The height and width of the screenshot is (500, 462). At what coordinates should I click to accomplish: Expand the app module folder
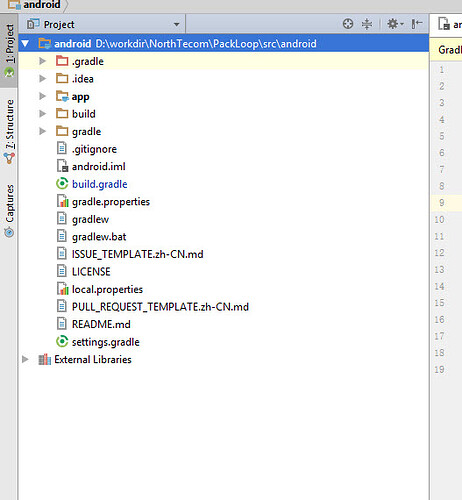(x=42, y=96)
